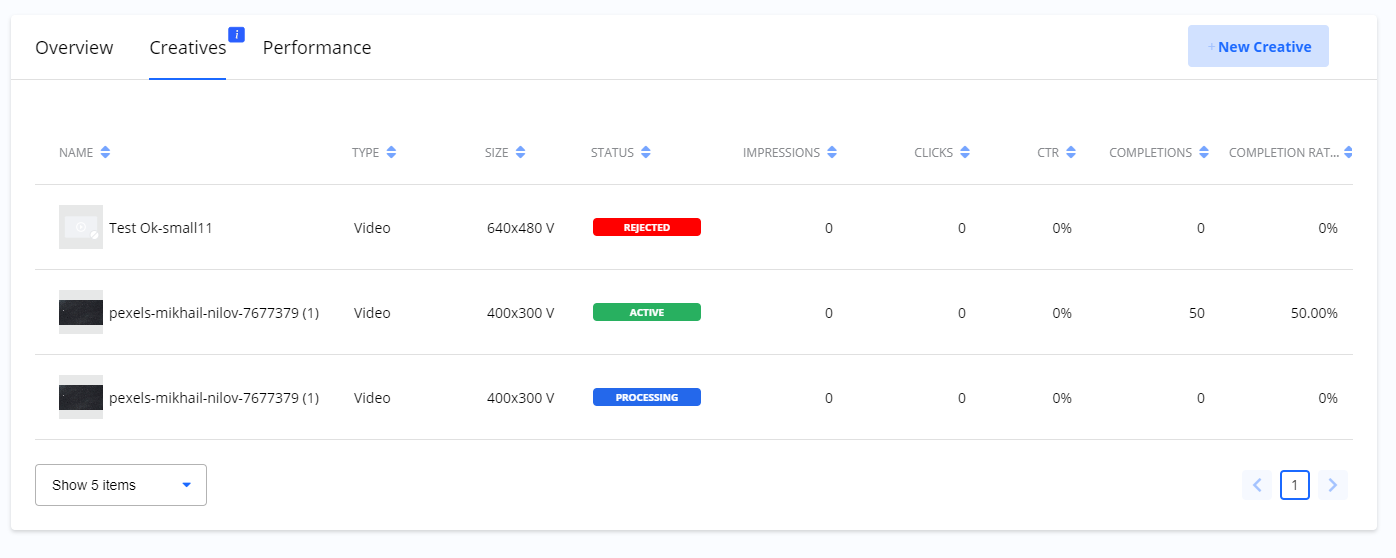Select page 1 in pagination
Viewport: 1396px width, 558px height.
coord(1294,485)
